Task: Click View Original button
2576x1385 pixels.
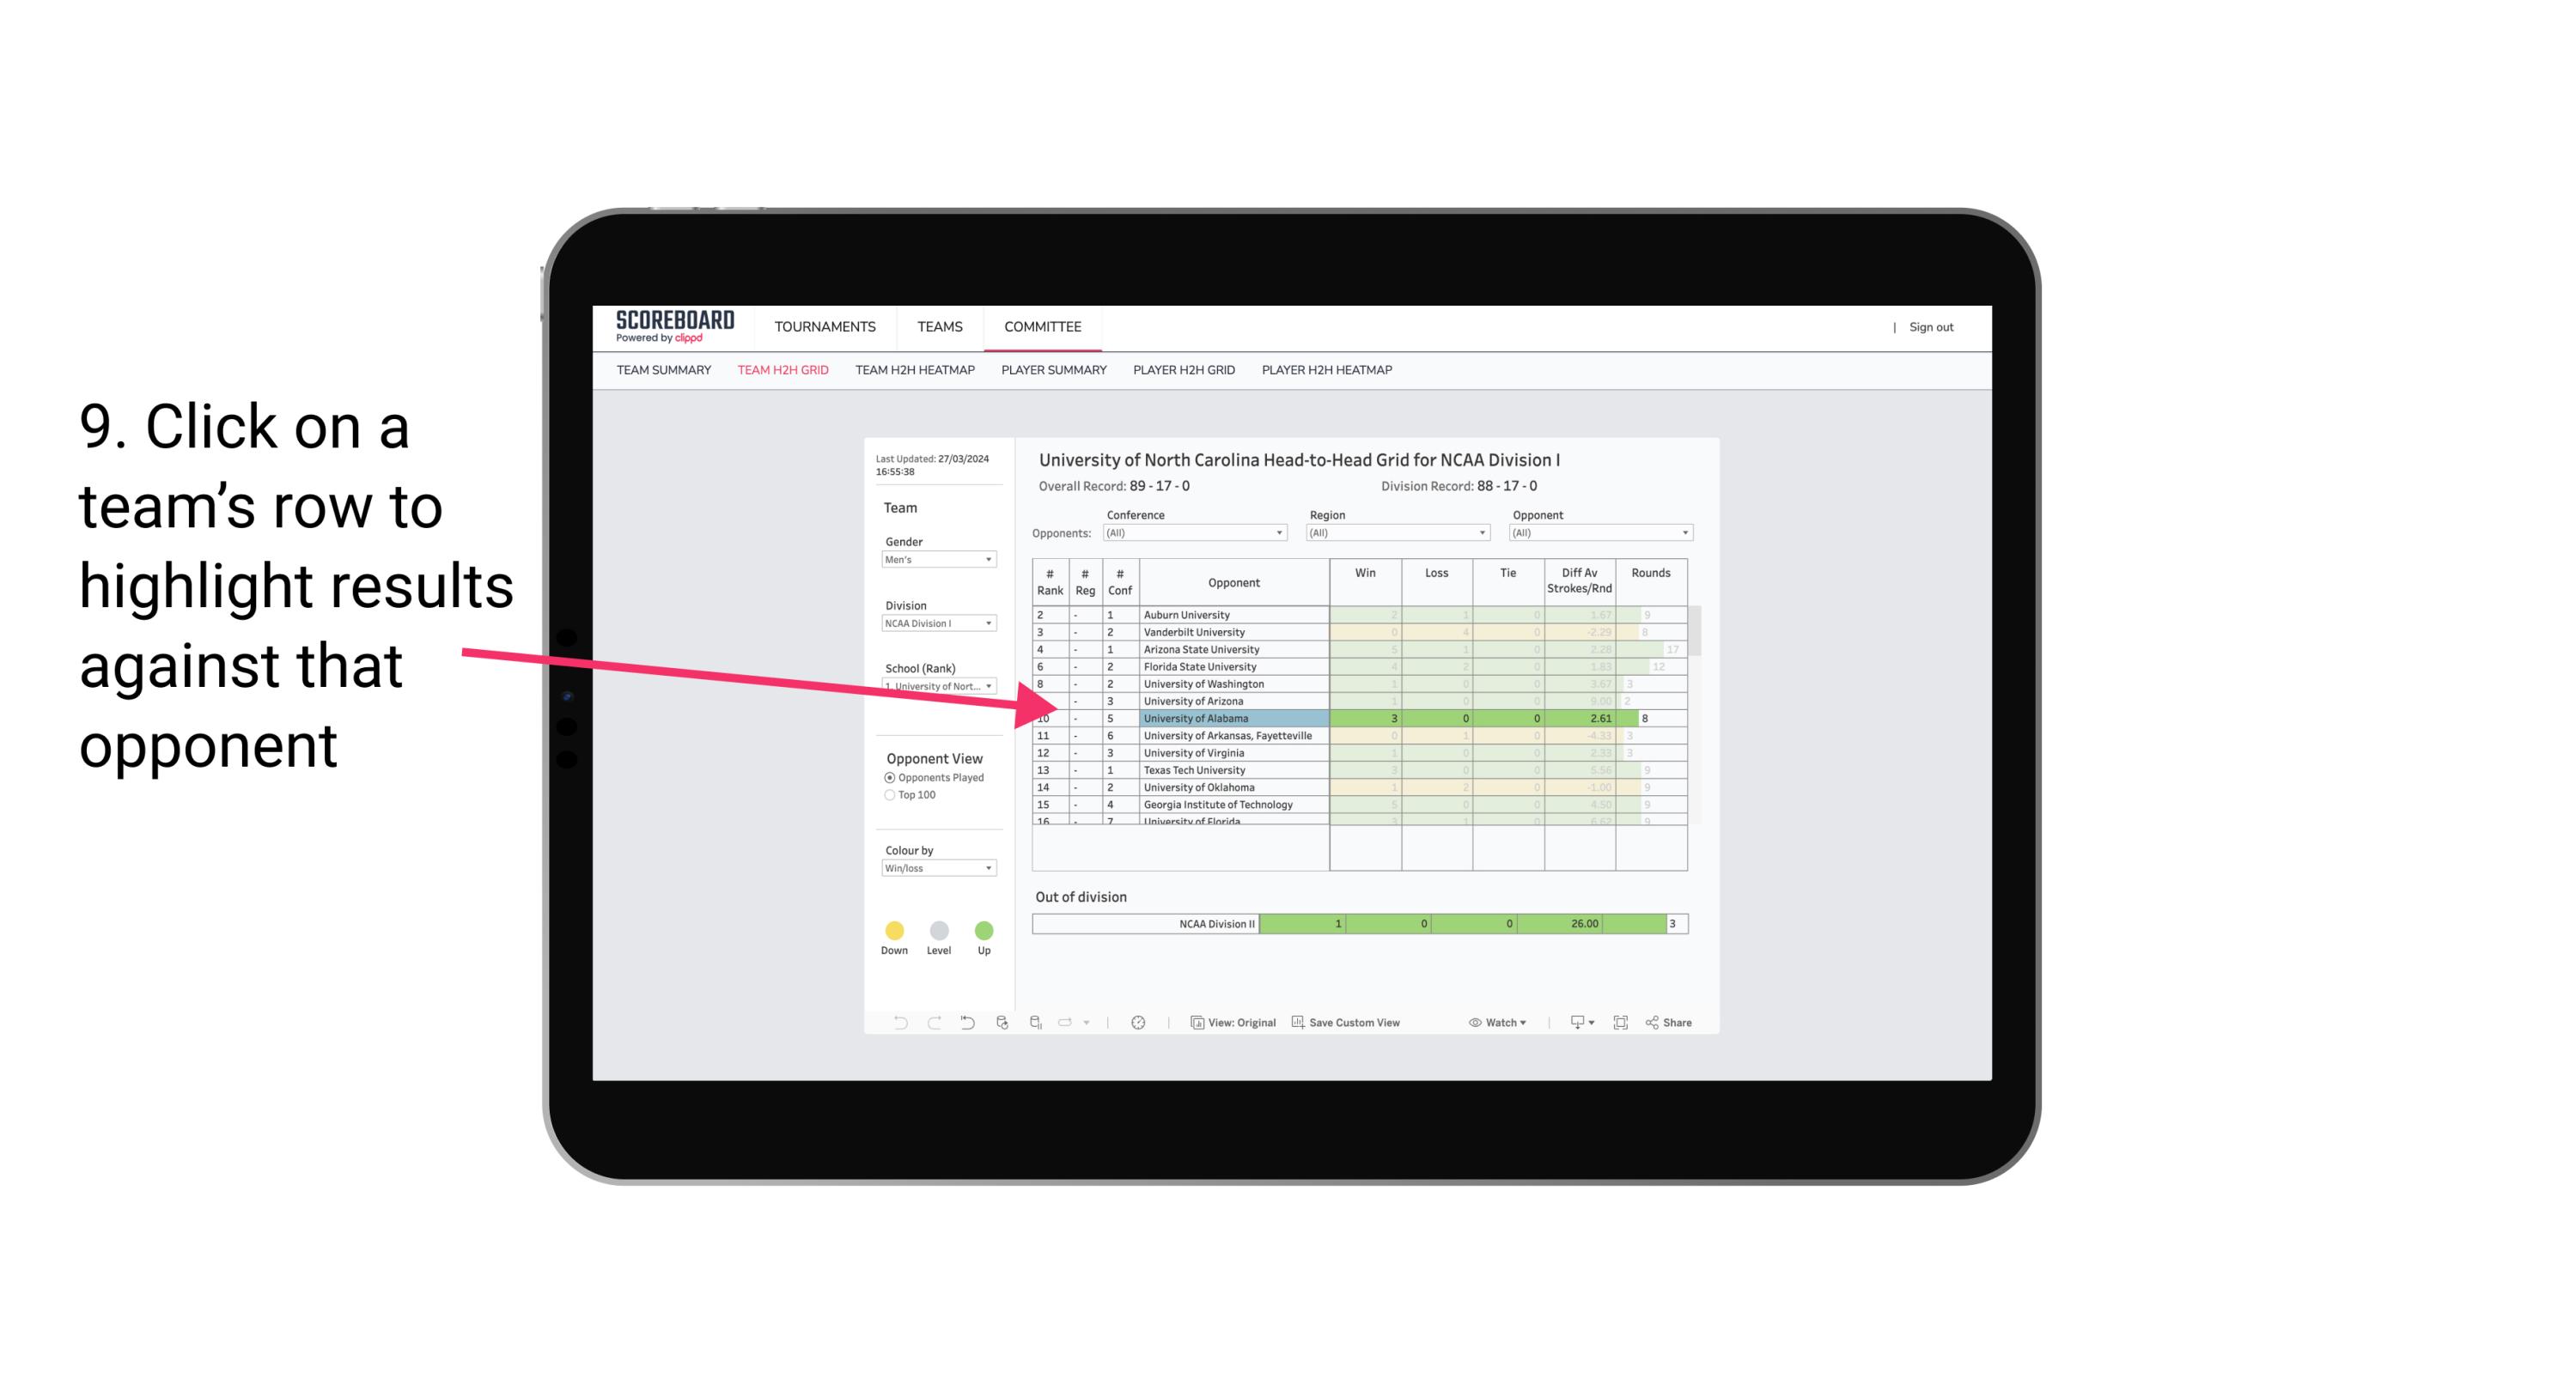Action: click(1230, 1024)
